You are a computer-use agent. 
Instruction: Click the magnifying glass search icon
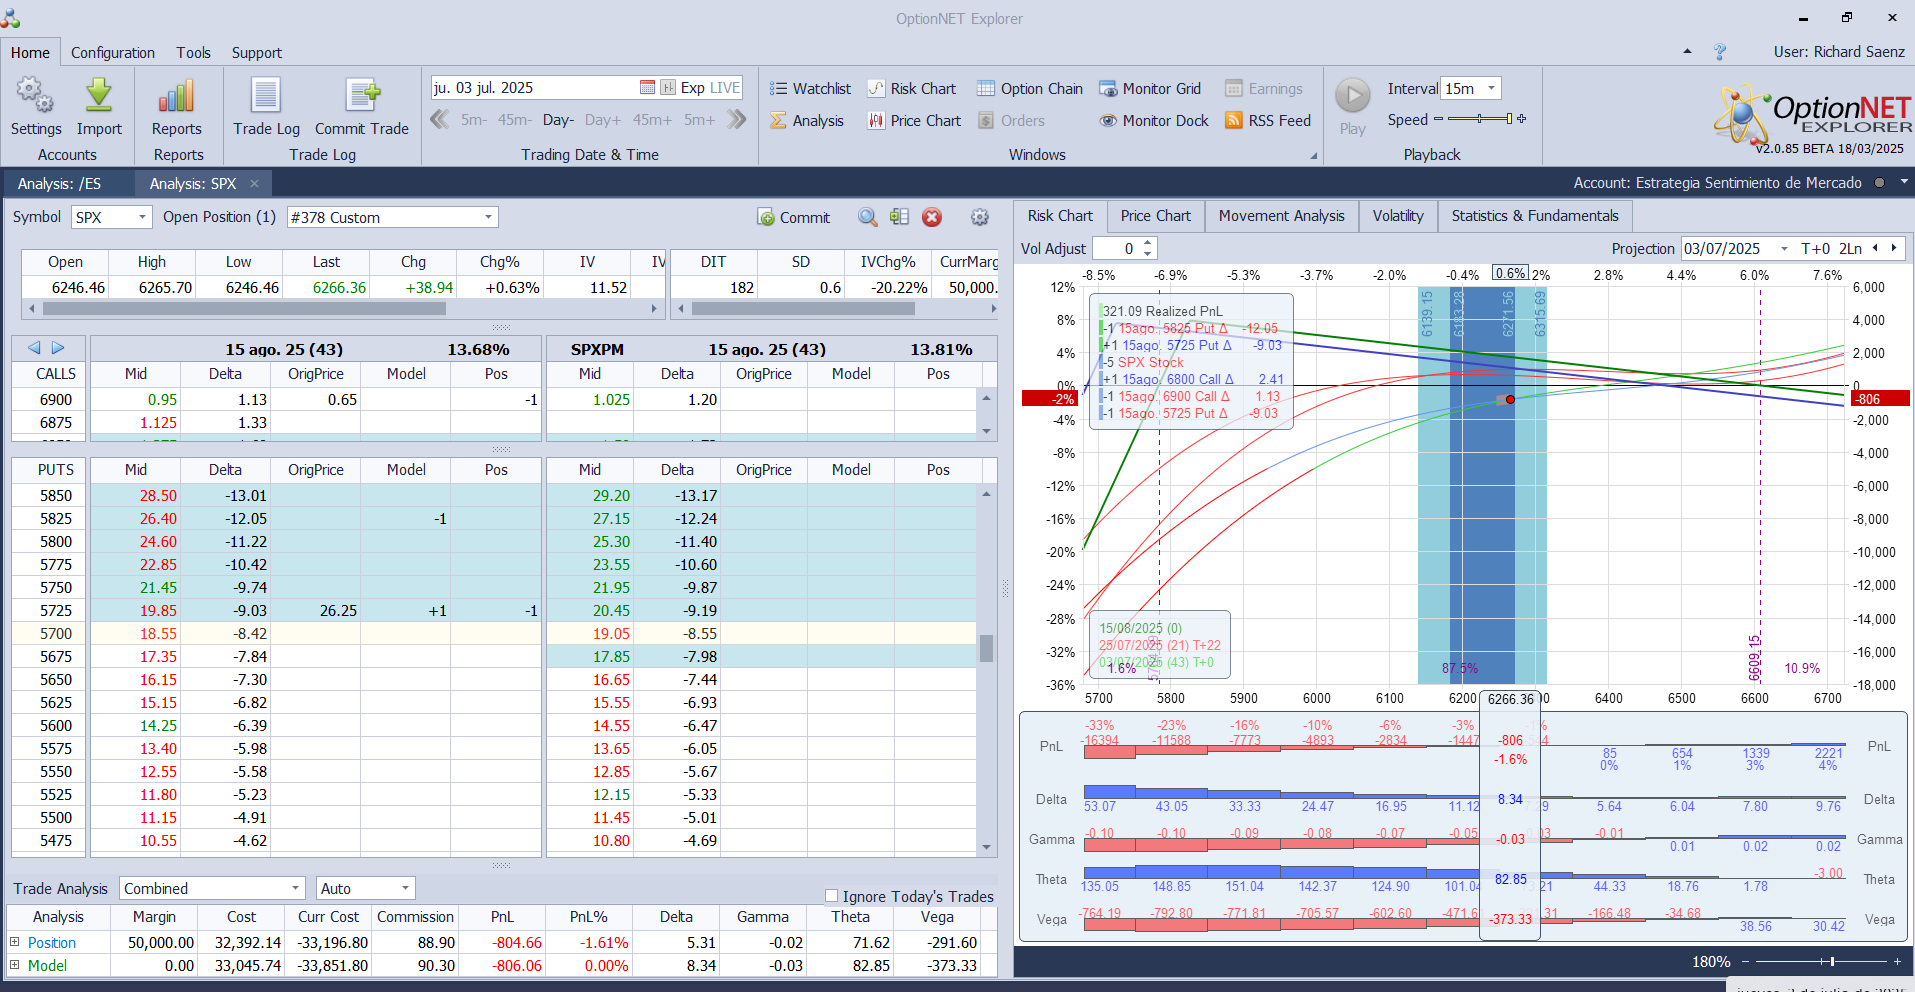click(x=868, y=217)
